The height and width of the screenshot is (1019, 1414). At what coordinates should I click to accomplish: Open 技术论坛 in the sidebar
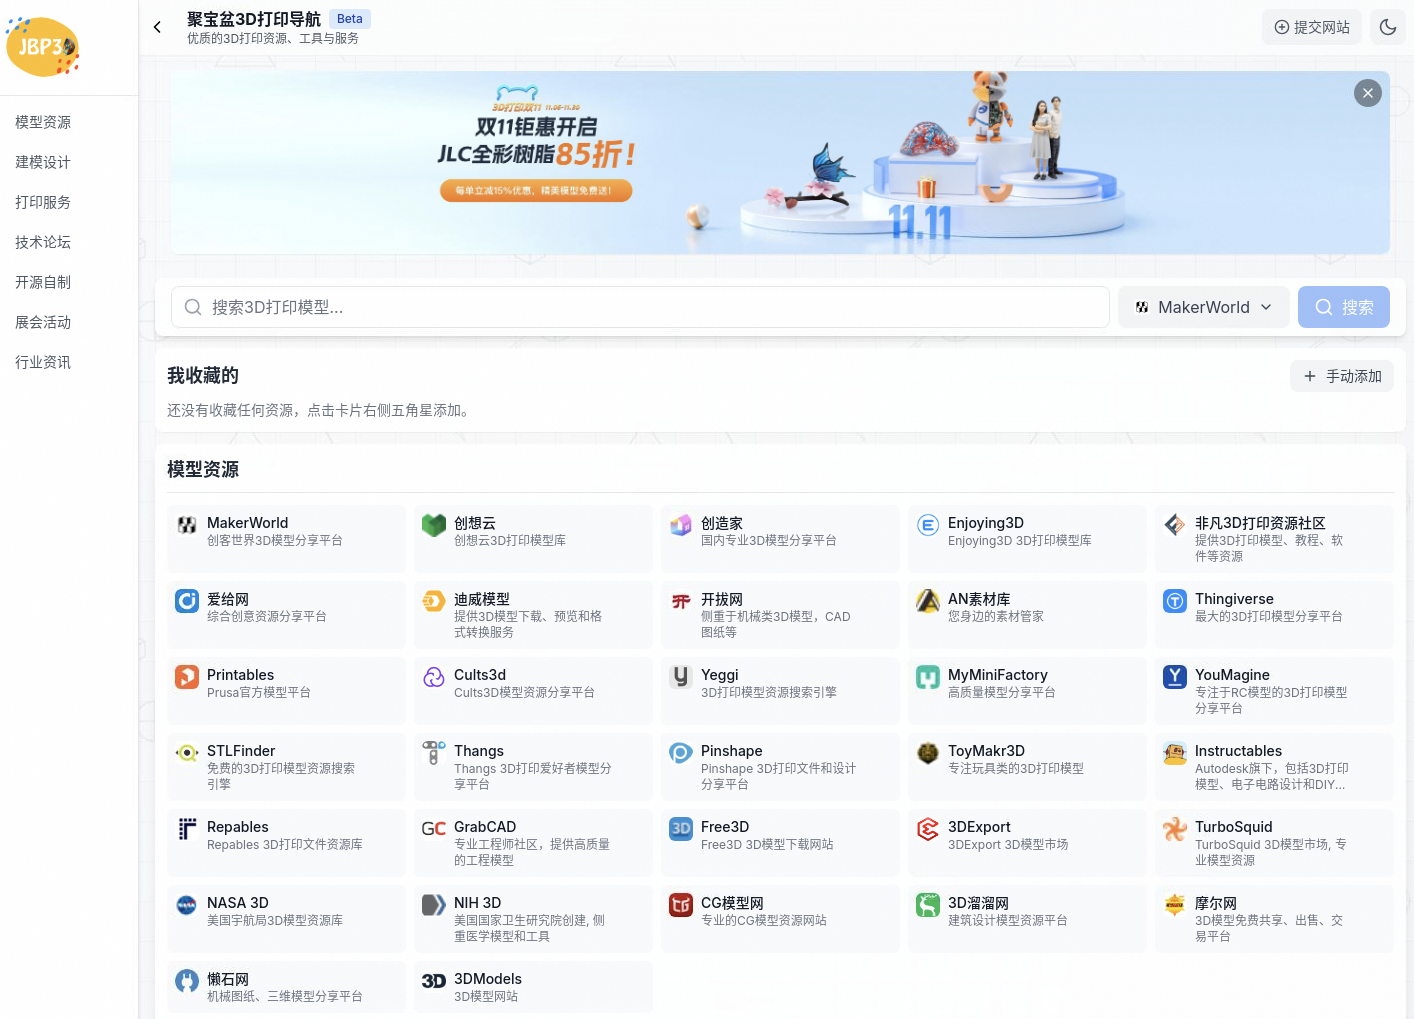(43, 242)
